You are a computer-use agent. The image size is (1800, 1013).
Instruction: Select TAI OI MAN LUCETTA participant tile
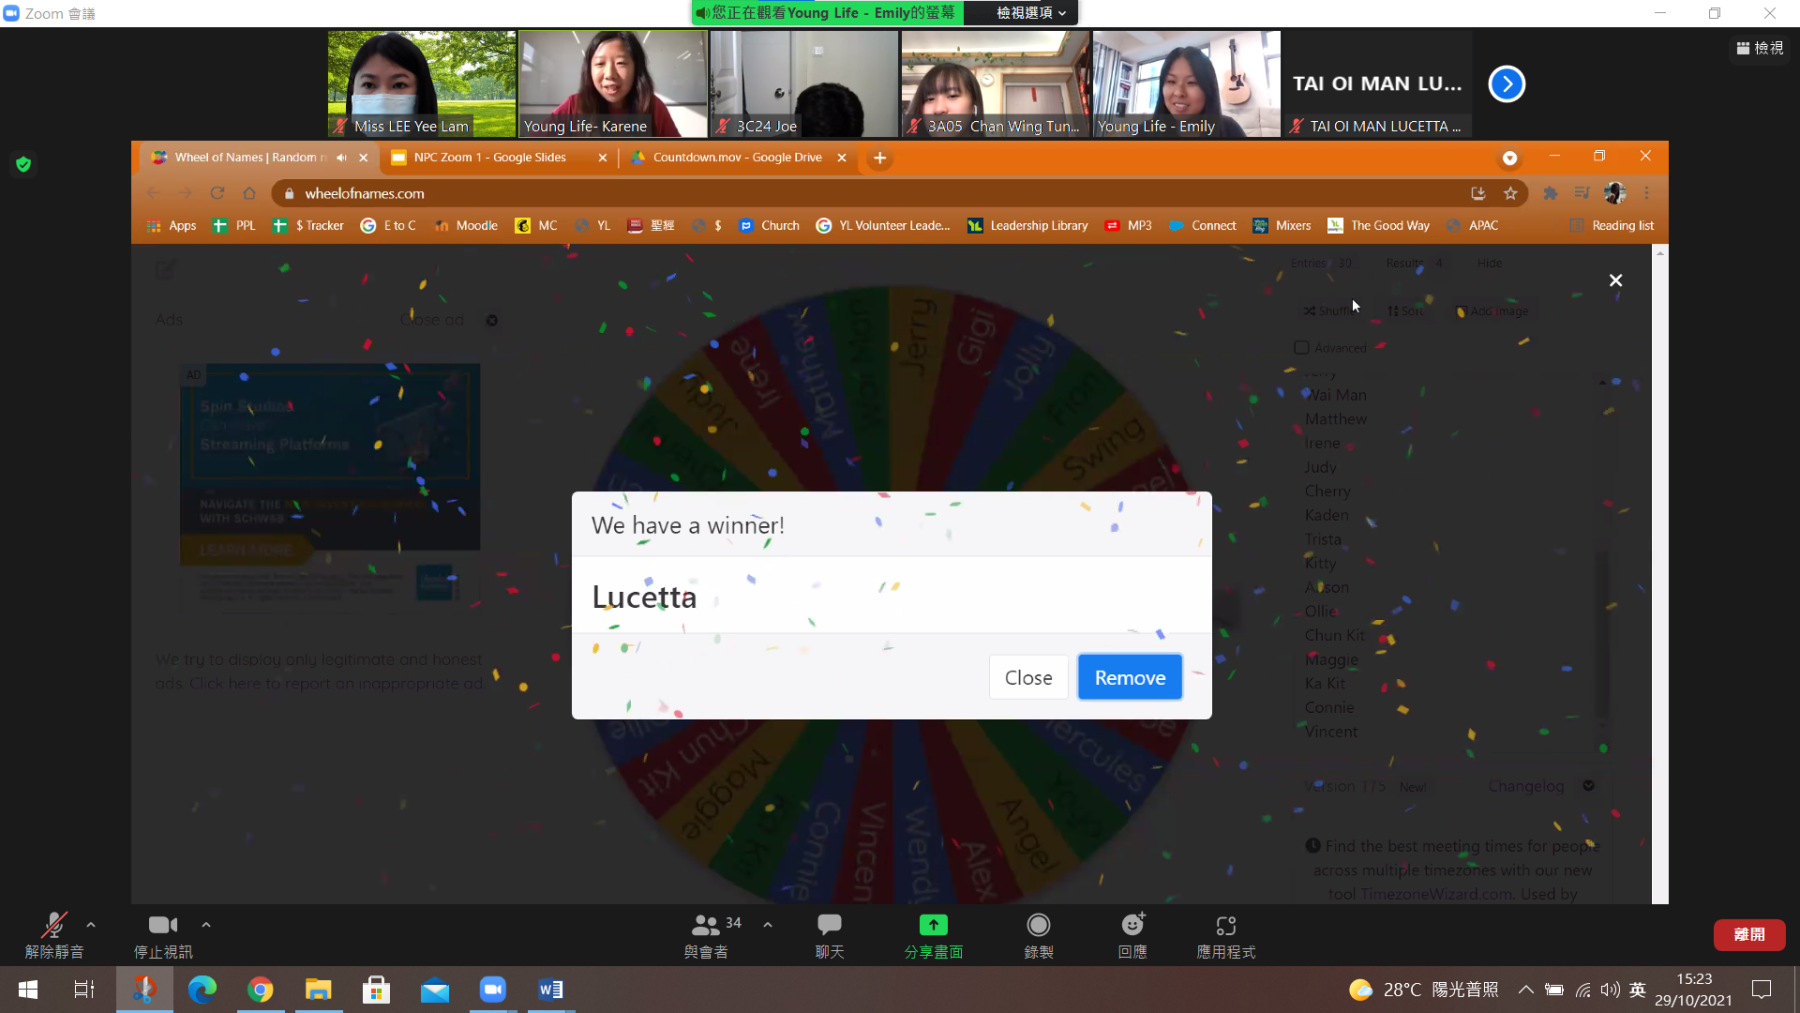1378,84
